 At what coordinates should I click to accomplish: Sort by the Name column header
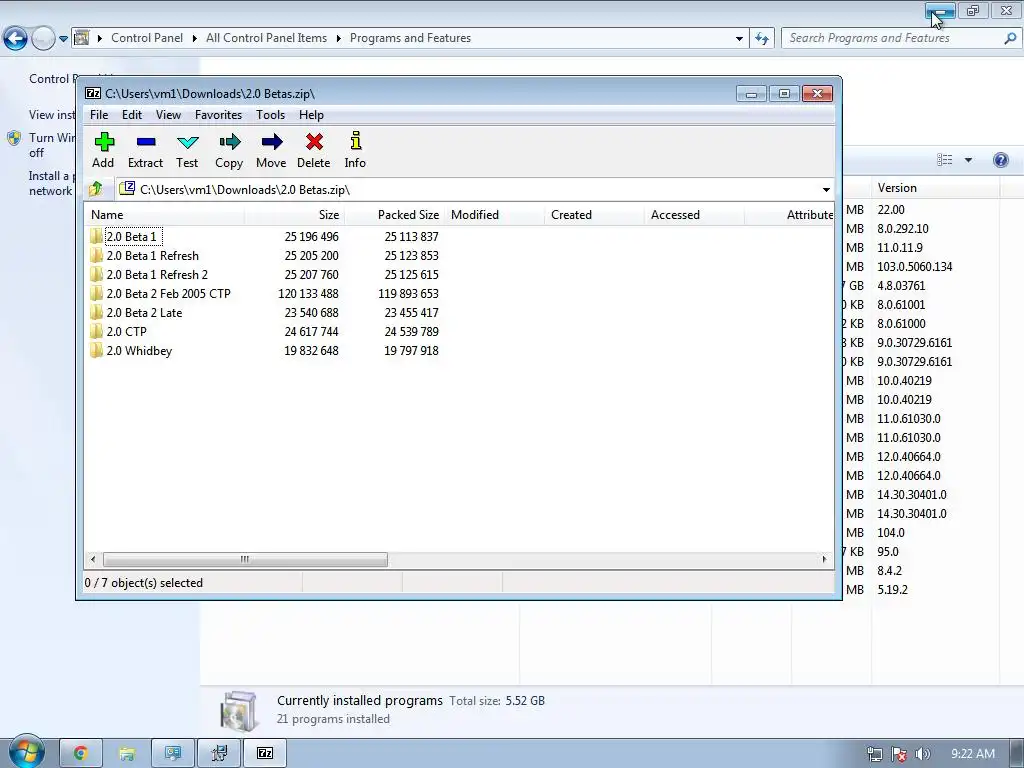[165, 215]
